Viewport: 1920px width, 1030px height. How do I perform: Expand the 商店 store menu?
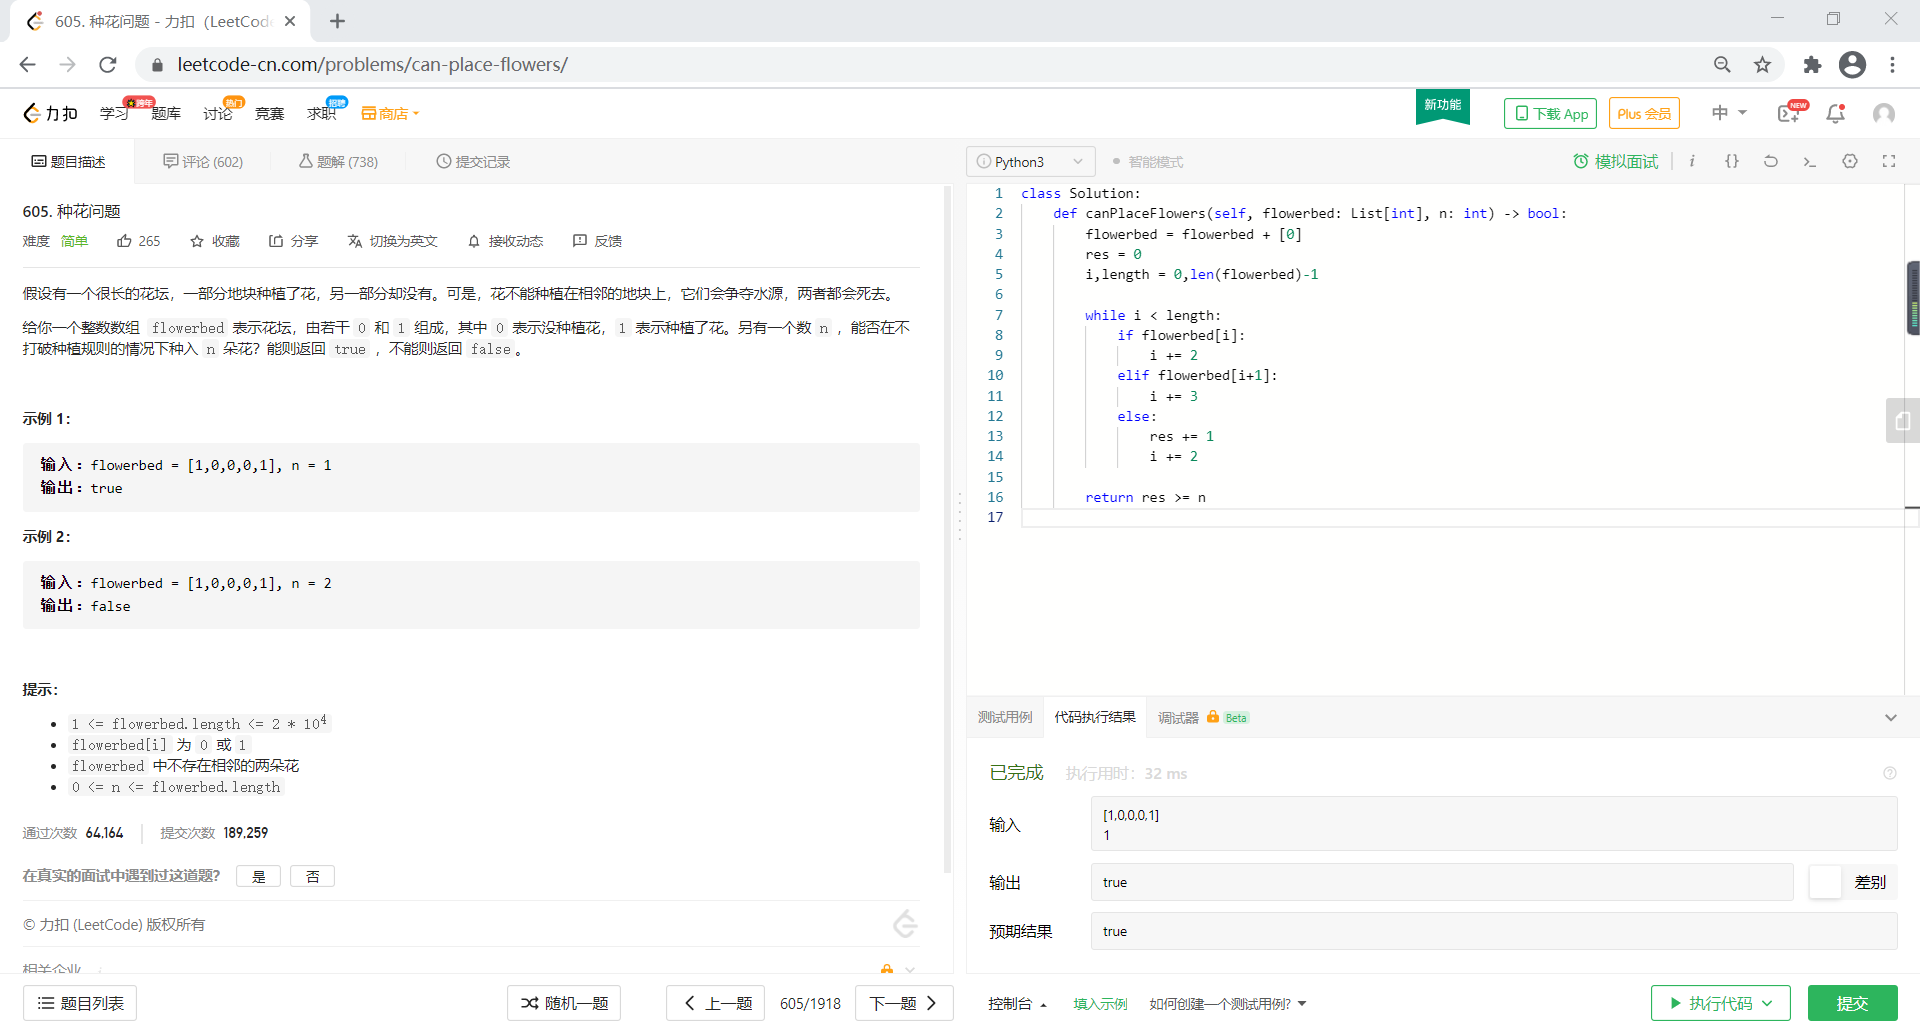(390, 114)
